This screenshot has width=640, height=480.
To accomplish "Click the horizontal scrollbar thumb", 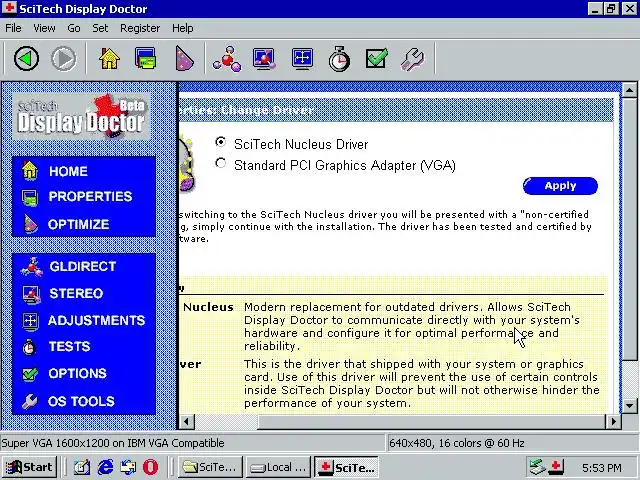I will [432, 421].
